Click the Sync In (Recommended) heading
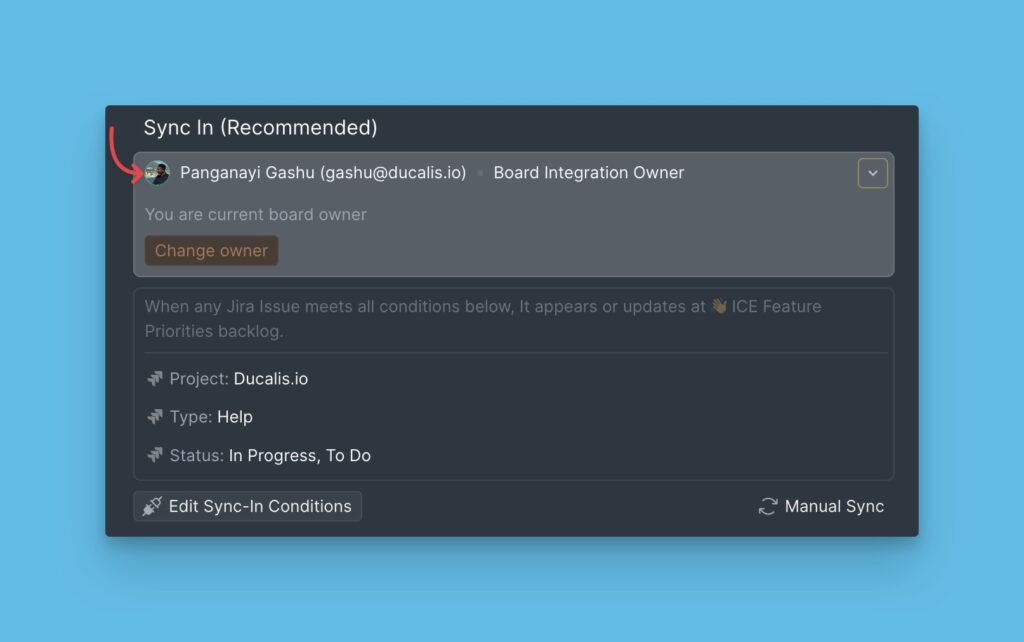 pyautogui.click(x=260, y=128)
